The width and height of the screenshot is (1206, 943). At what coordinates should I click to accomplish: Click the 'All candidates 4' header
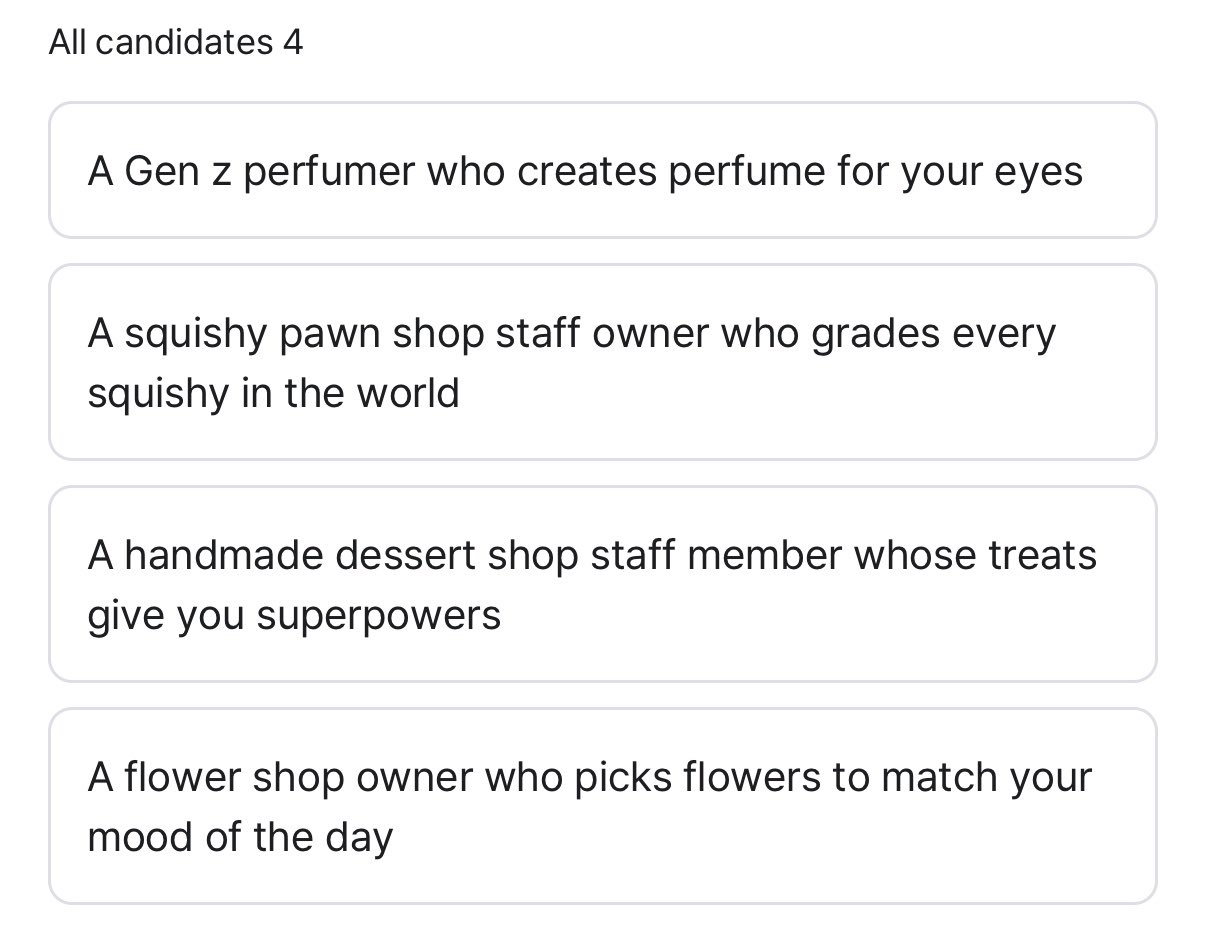[176, 42]
